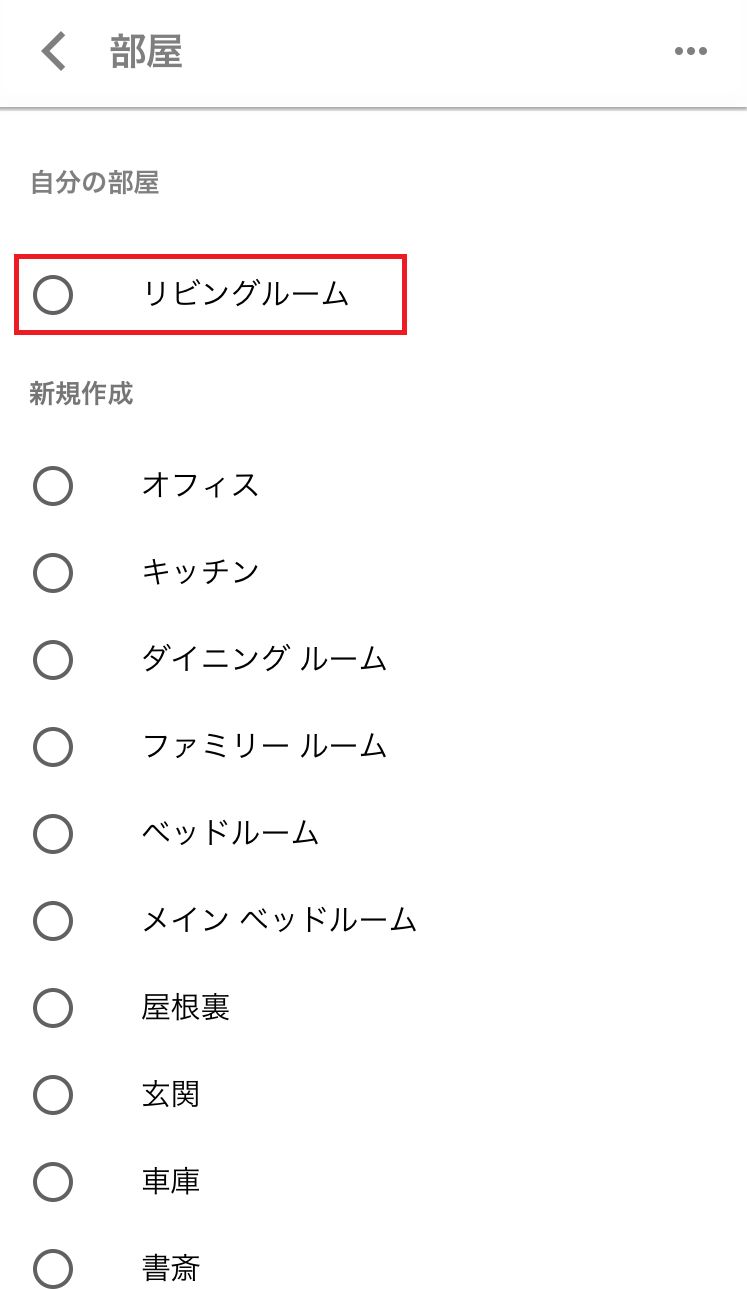
Task: Select the 車庫 radio button
Action: [53, 1182]
